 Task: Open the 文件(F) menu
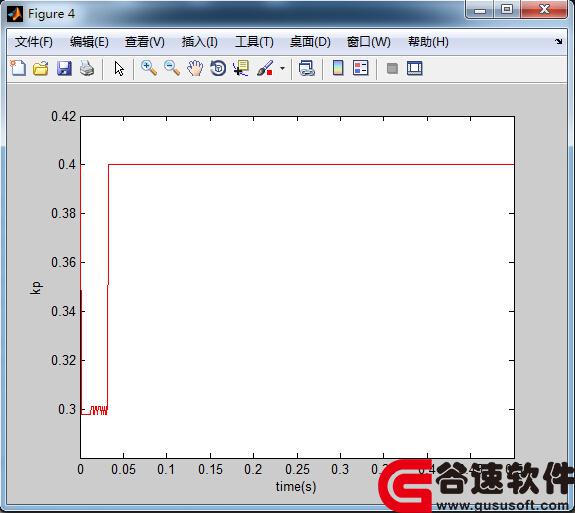[34, 42]
